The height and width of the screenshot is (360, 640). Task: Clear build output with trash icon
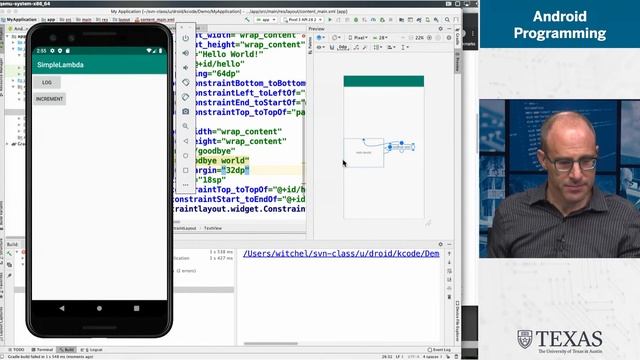pos(449,297)
